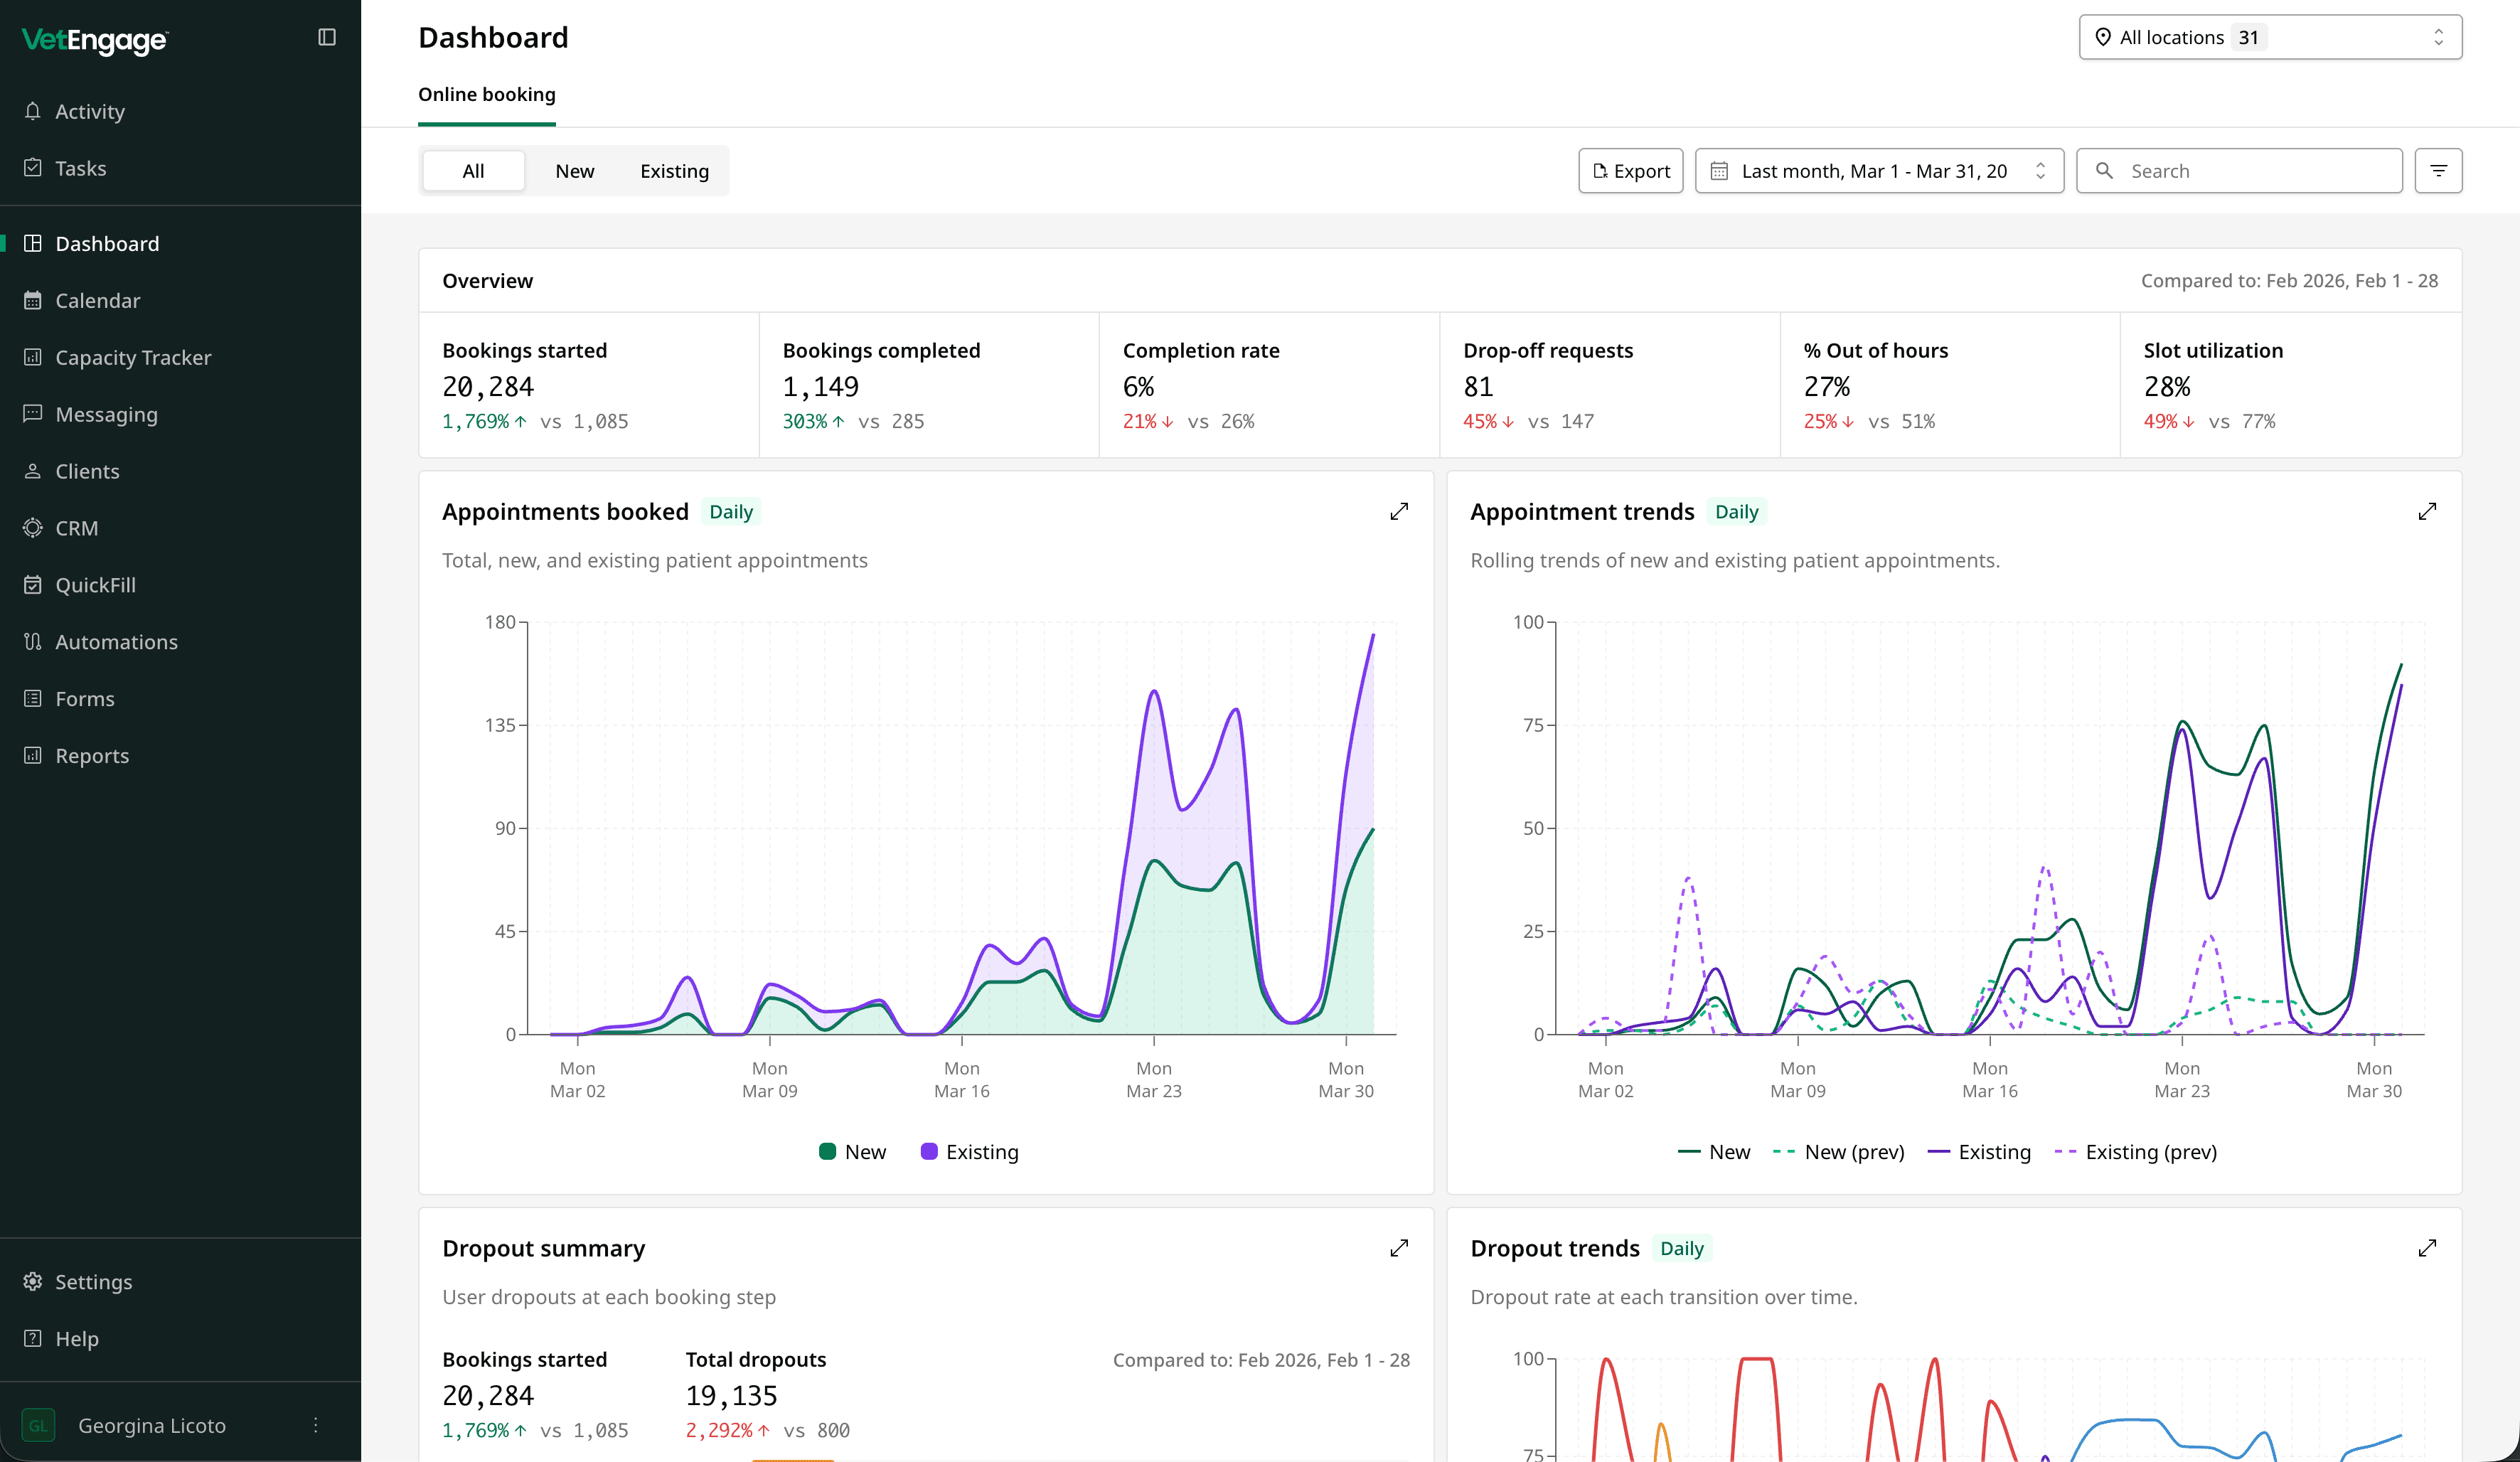
Task: Click the Completion rate overview card
Action: [x=1269, y=385]
